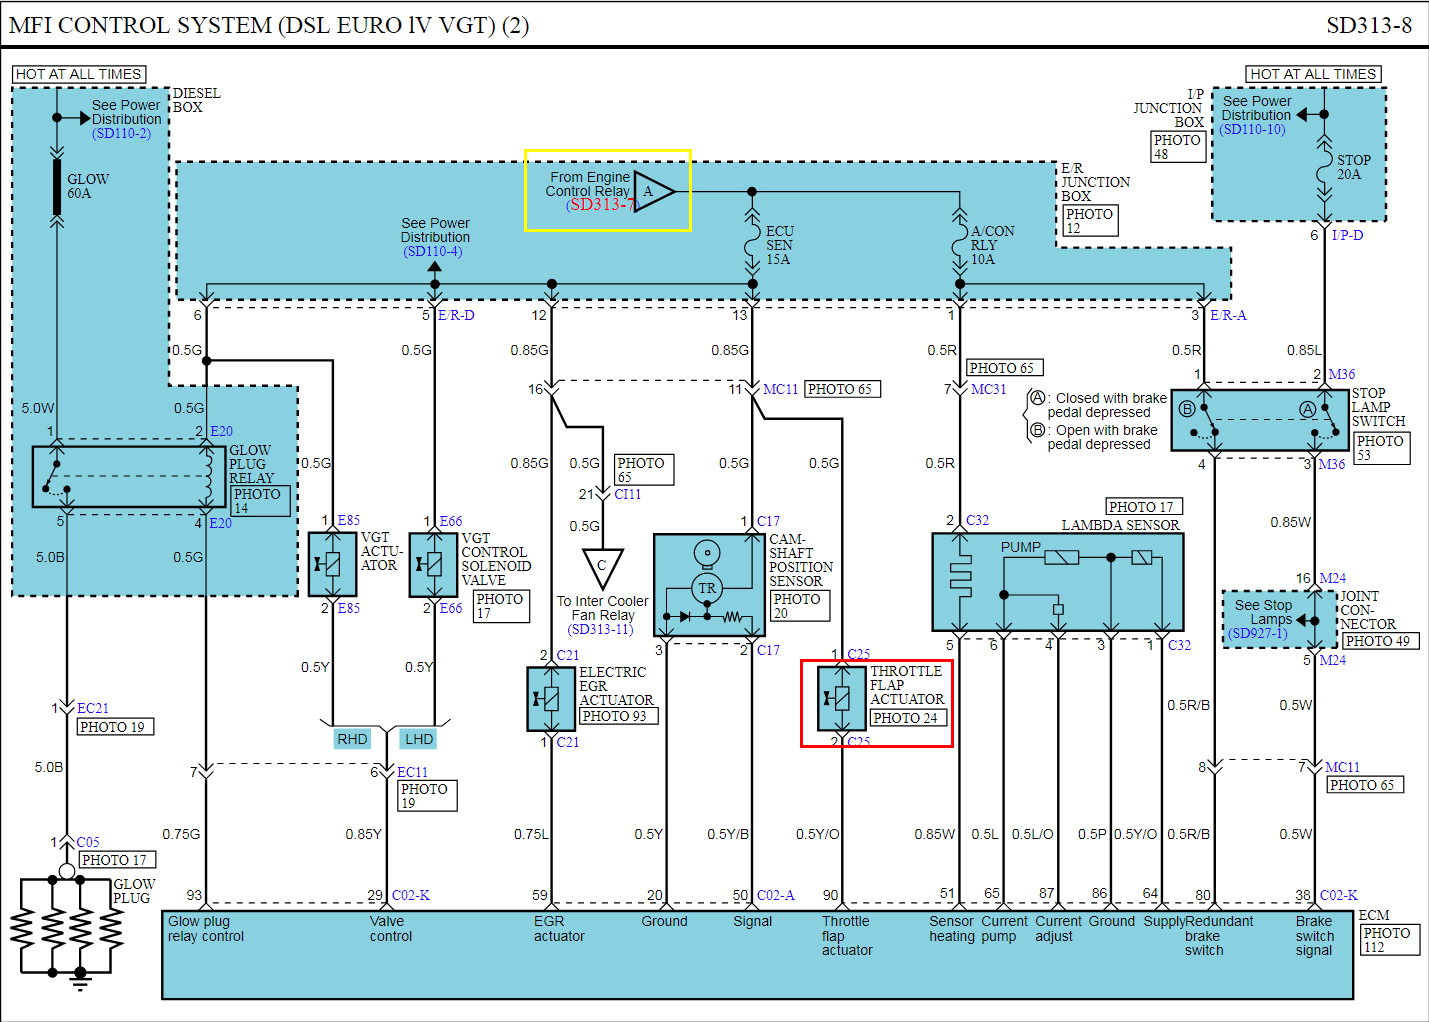Open PHOTO 20 of Camshaft Position Sensor

coord(799,606)
